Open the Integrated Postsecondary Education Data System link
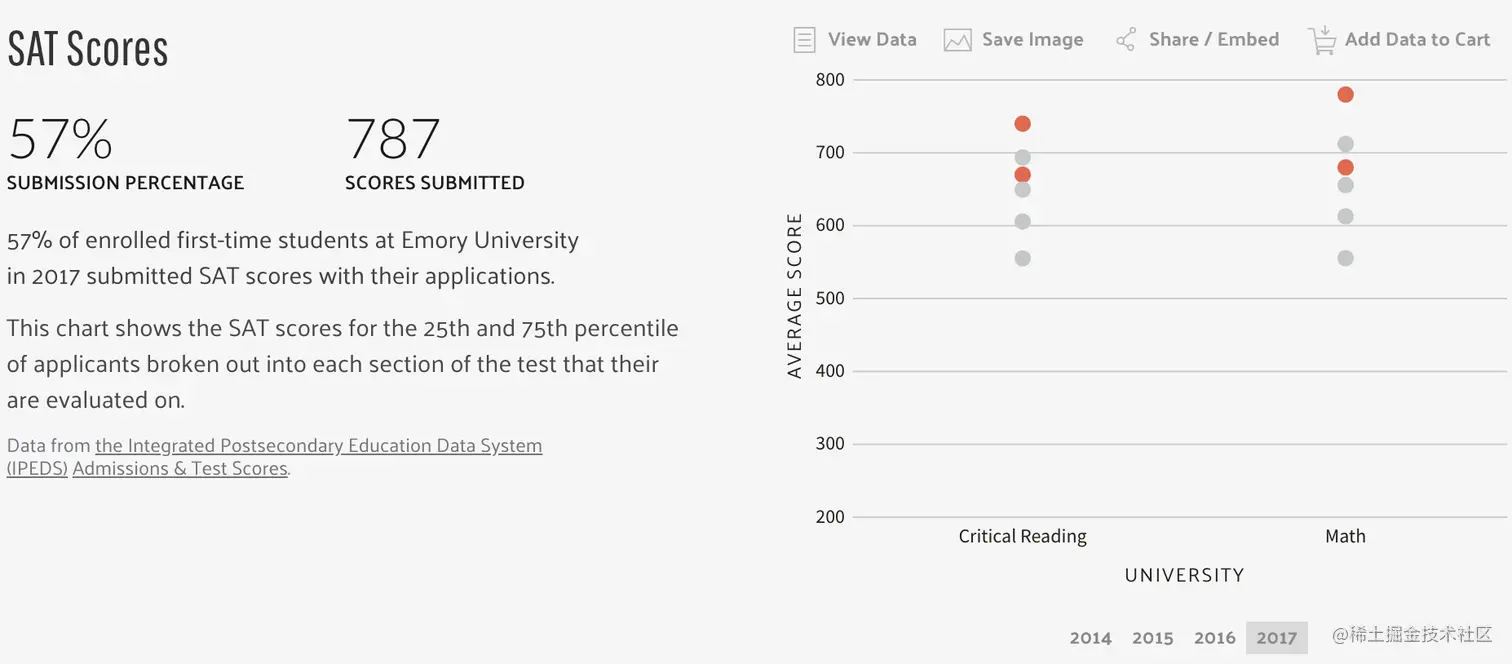This screenshot has width=1512, height=664. pos(318,446)
